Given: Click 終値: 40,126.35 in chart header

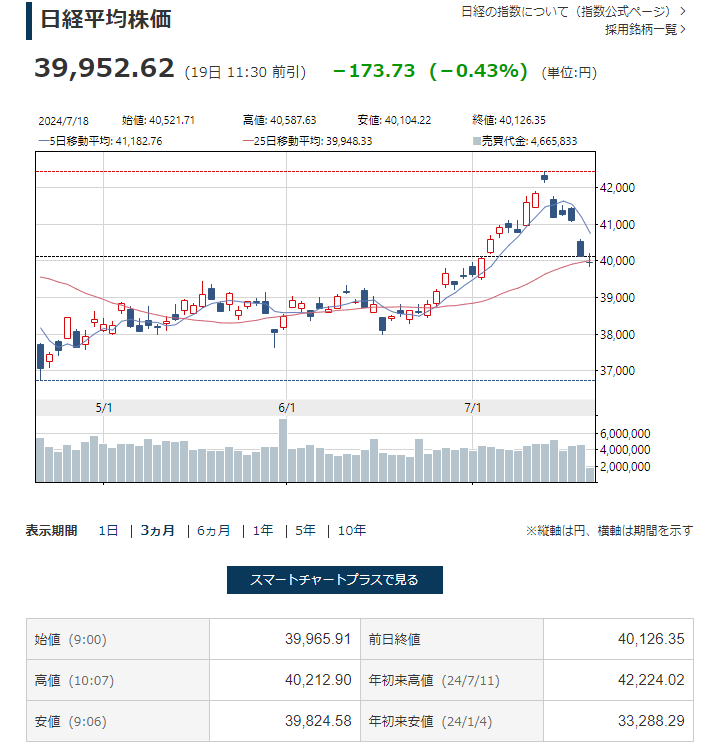Looking at the screenshot, I should point(509,120).
